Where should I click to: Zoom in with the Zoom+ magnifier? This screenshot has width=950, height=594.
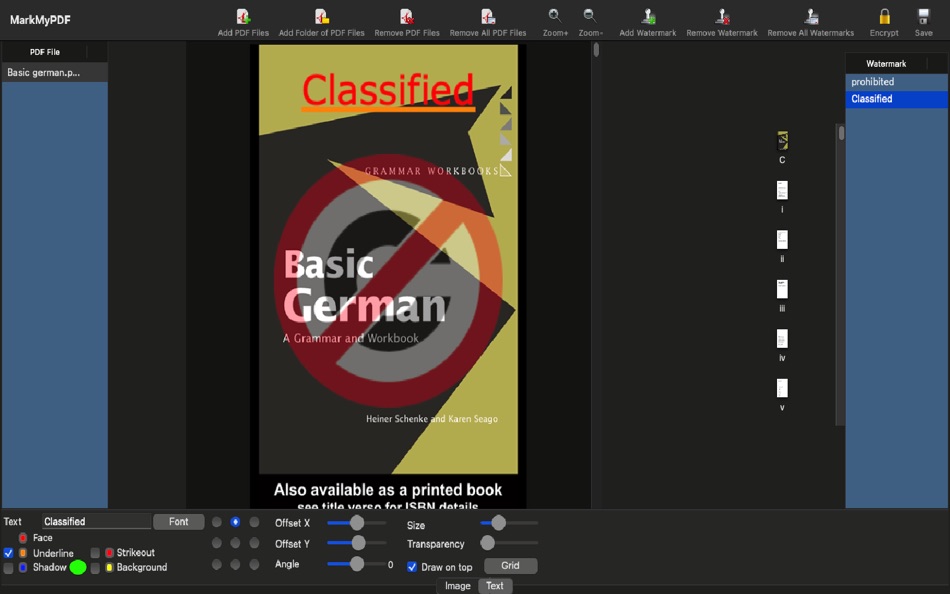click(x=554, y=16)
